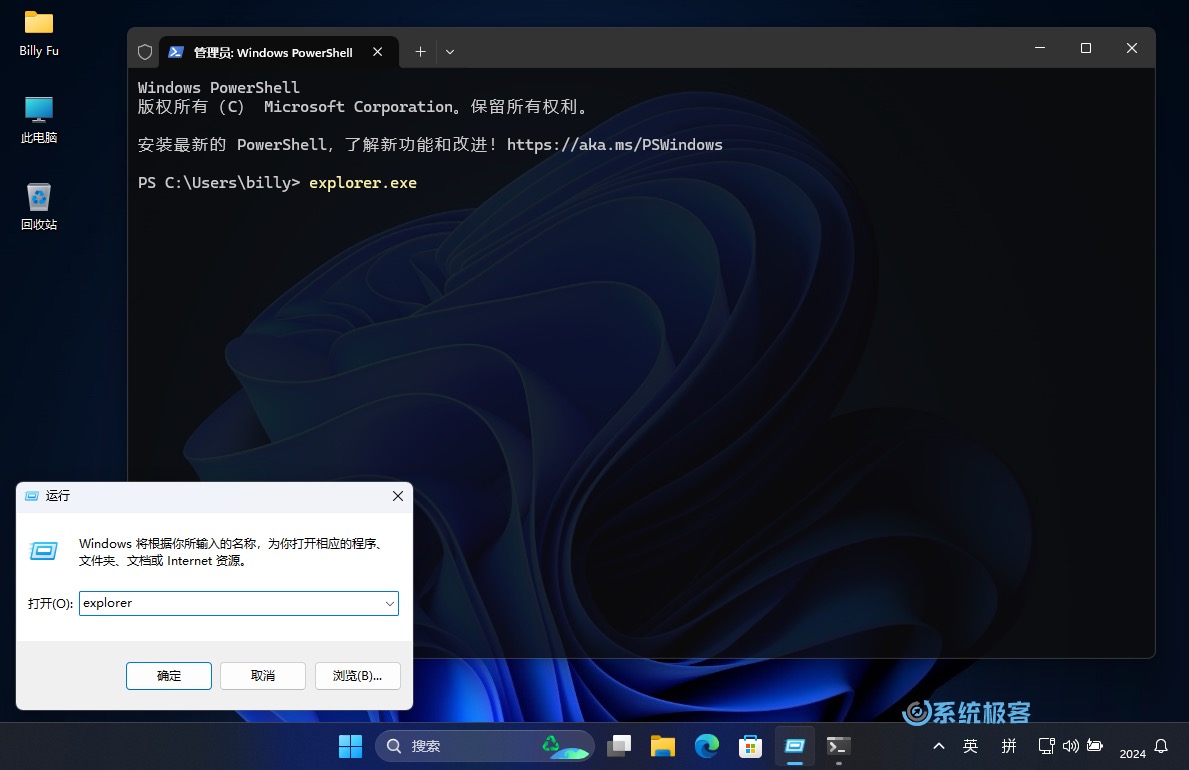Click the 浏览(B)... button in the Run dialog
Viewport: 1189px width, 770px height.
point(357,675)
